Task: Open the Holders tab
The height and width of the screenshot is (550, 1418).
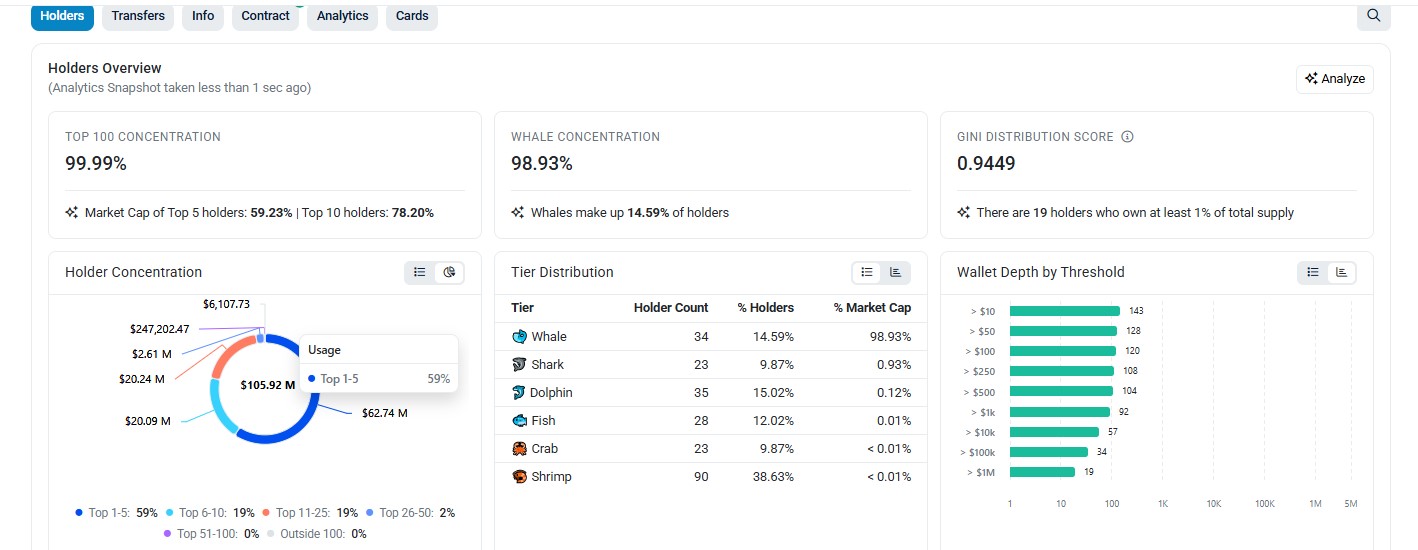Action: point(62,16)
